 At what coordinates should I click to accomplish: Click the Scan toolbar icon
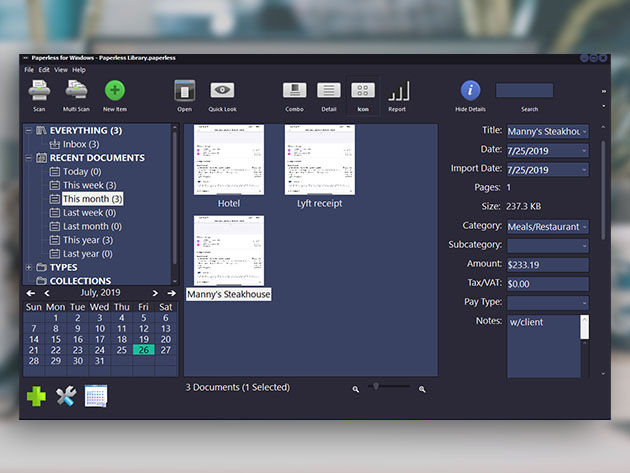pyautogui.click(x=39, y=91)
